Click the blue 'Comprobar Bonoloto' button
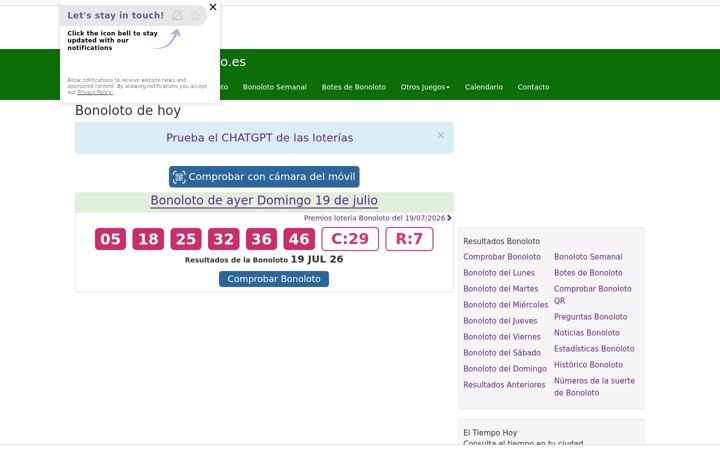Screen dimensions: 720x450 (x=274, y=279)
